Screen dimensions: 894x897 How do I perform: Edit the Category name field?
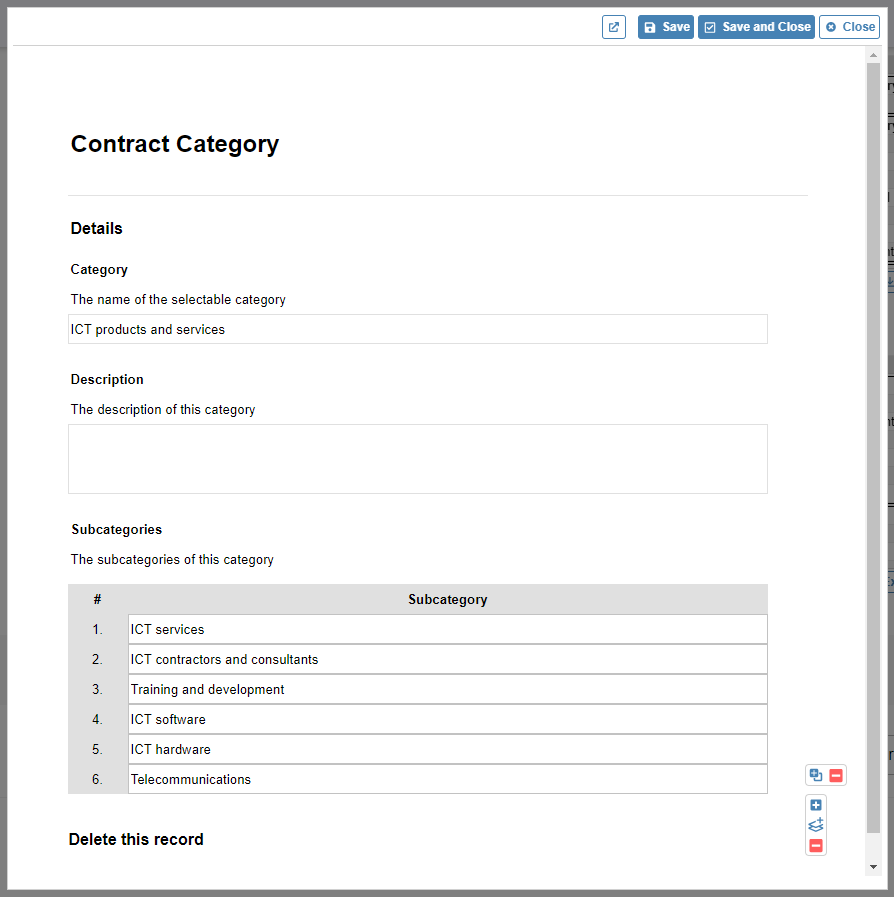(x=418, y=329)
